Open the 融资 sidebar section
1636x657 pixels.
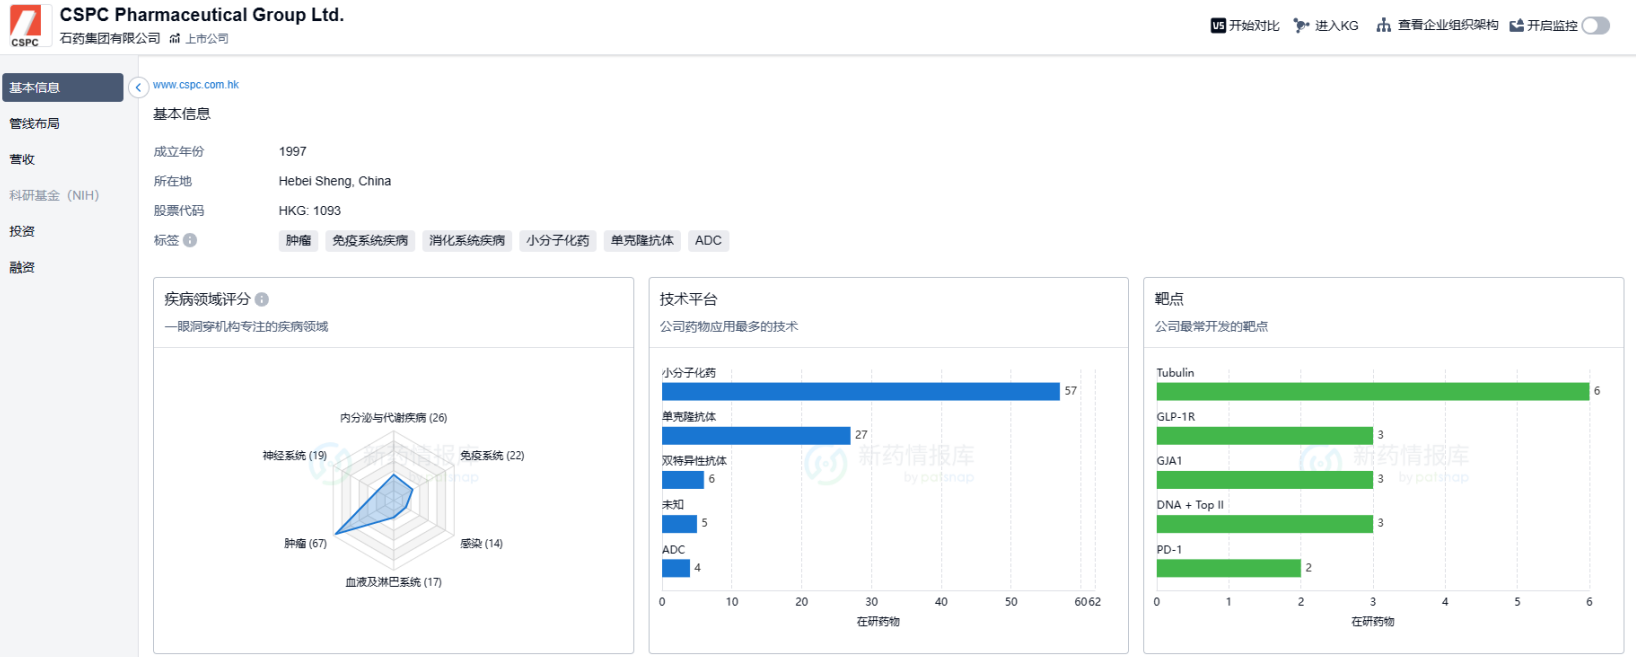pos(22,268)
